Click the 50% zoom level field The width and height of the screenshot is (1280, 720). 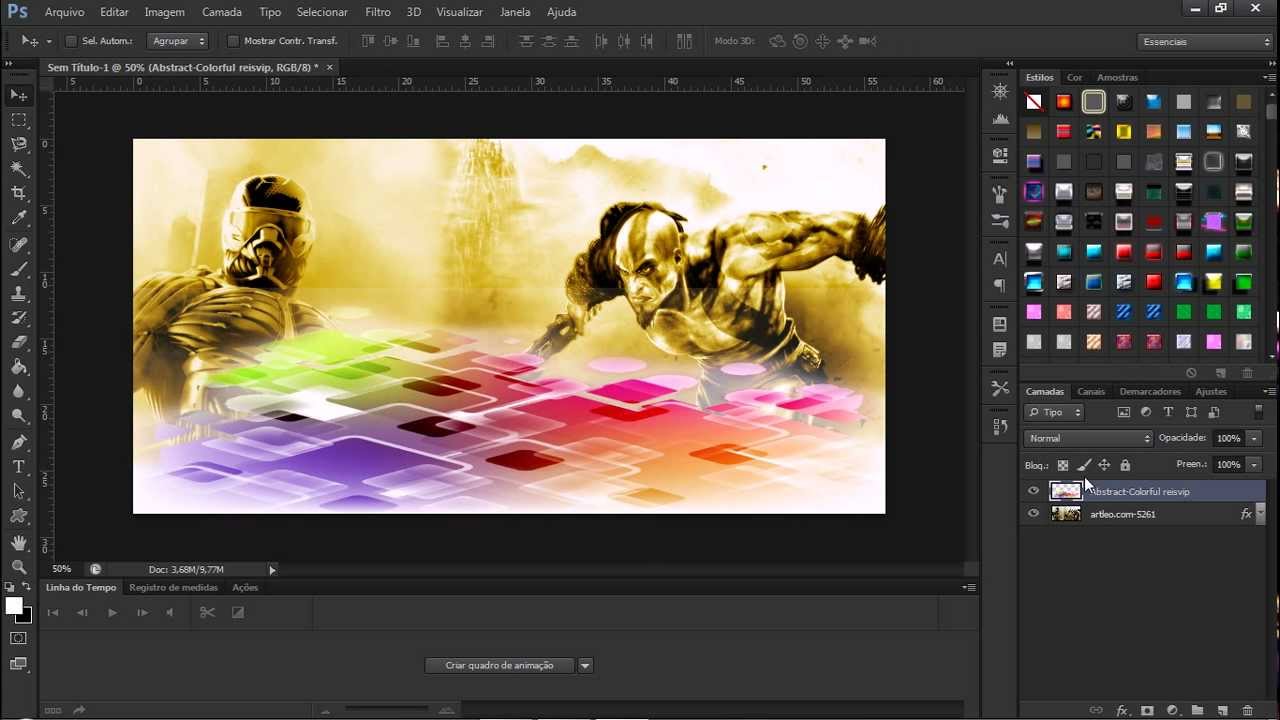[x=62, y=569]
